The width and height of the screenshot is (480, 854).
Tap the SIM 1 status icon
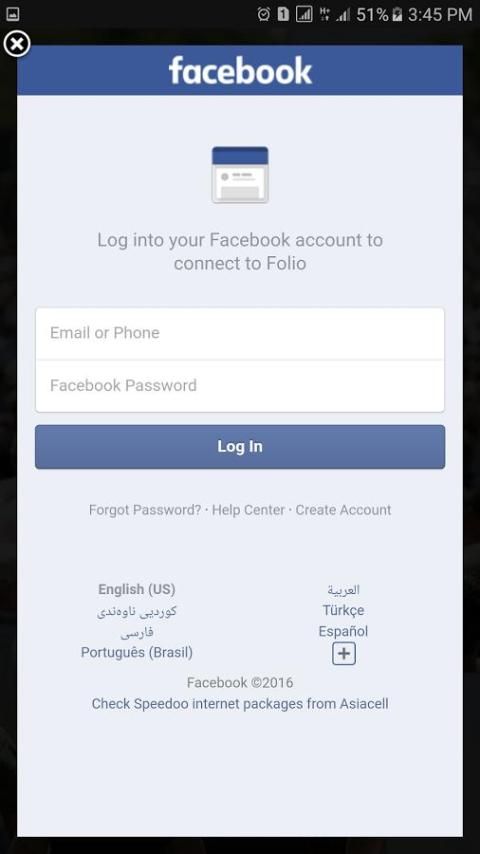pos(283,14)
